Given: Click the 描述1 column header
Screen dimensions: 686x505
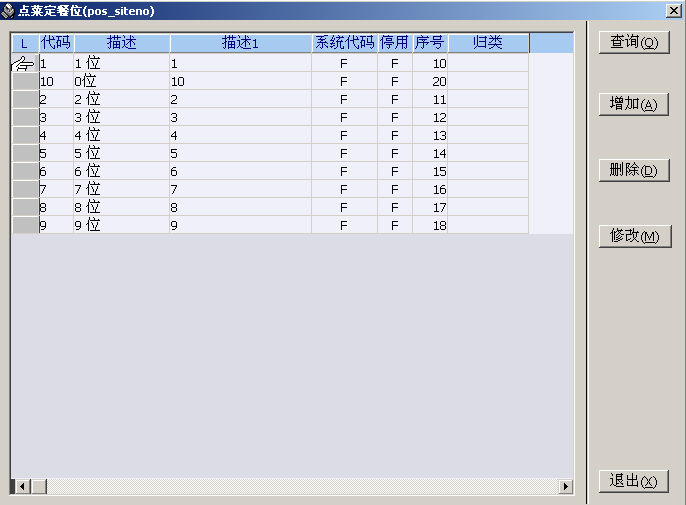Looking at the screenshot, I should click(x=240, y=43).
